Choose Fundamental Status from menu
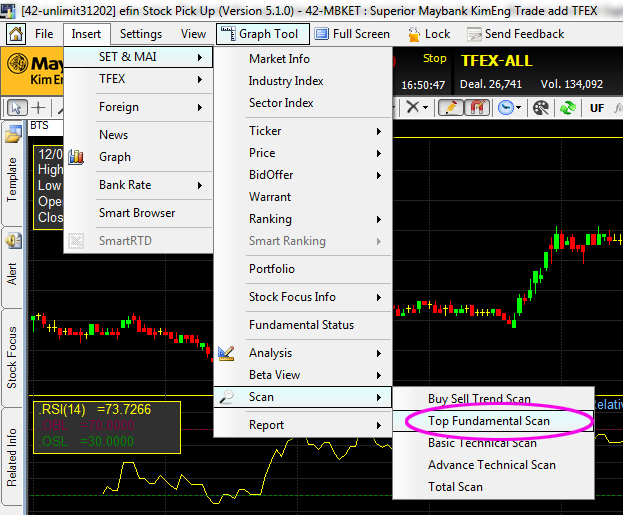Screen dimensions: 623x515 301,325
